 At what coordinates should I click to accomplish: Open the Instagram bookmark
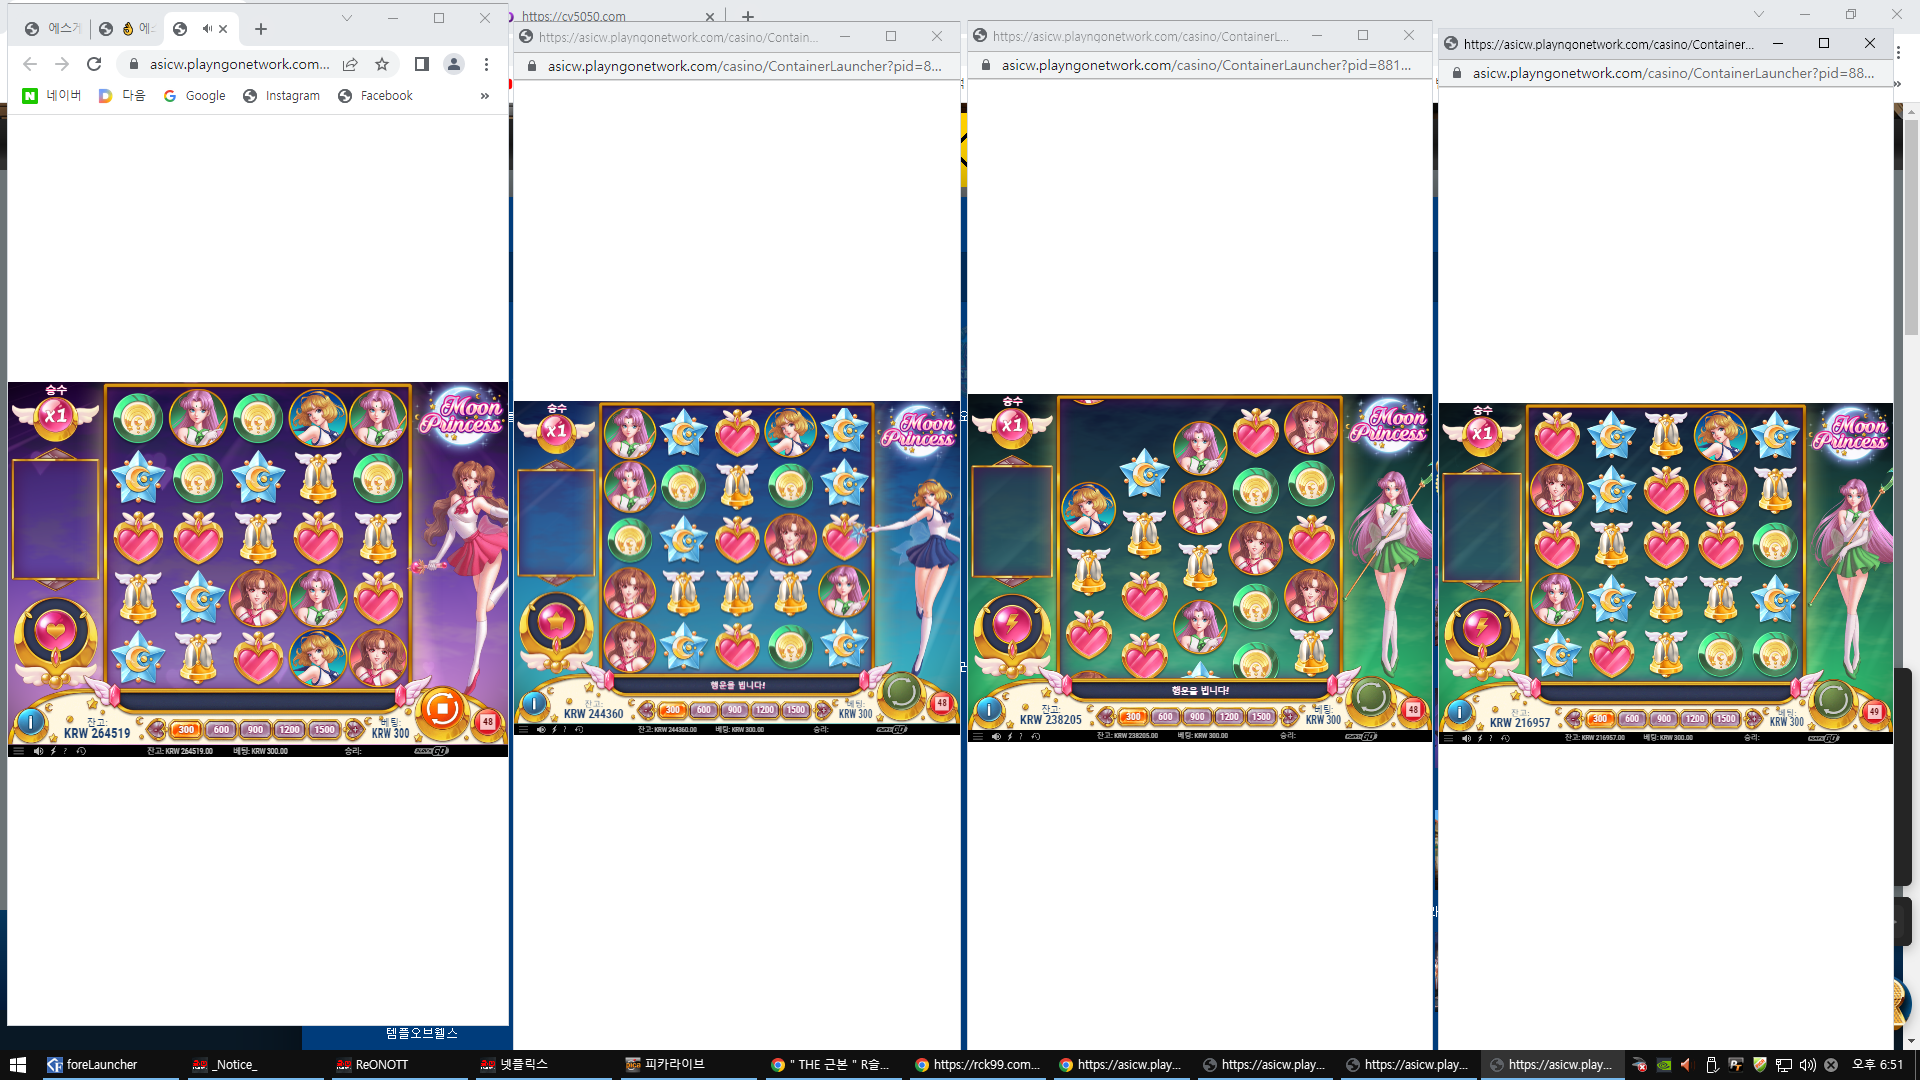point(281,96)
